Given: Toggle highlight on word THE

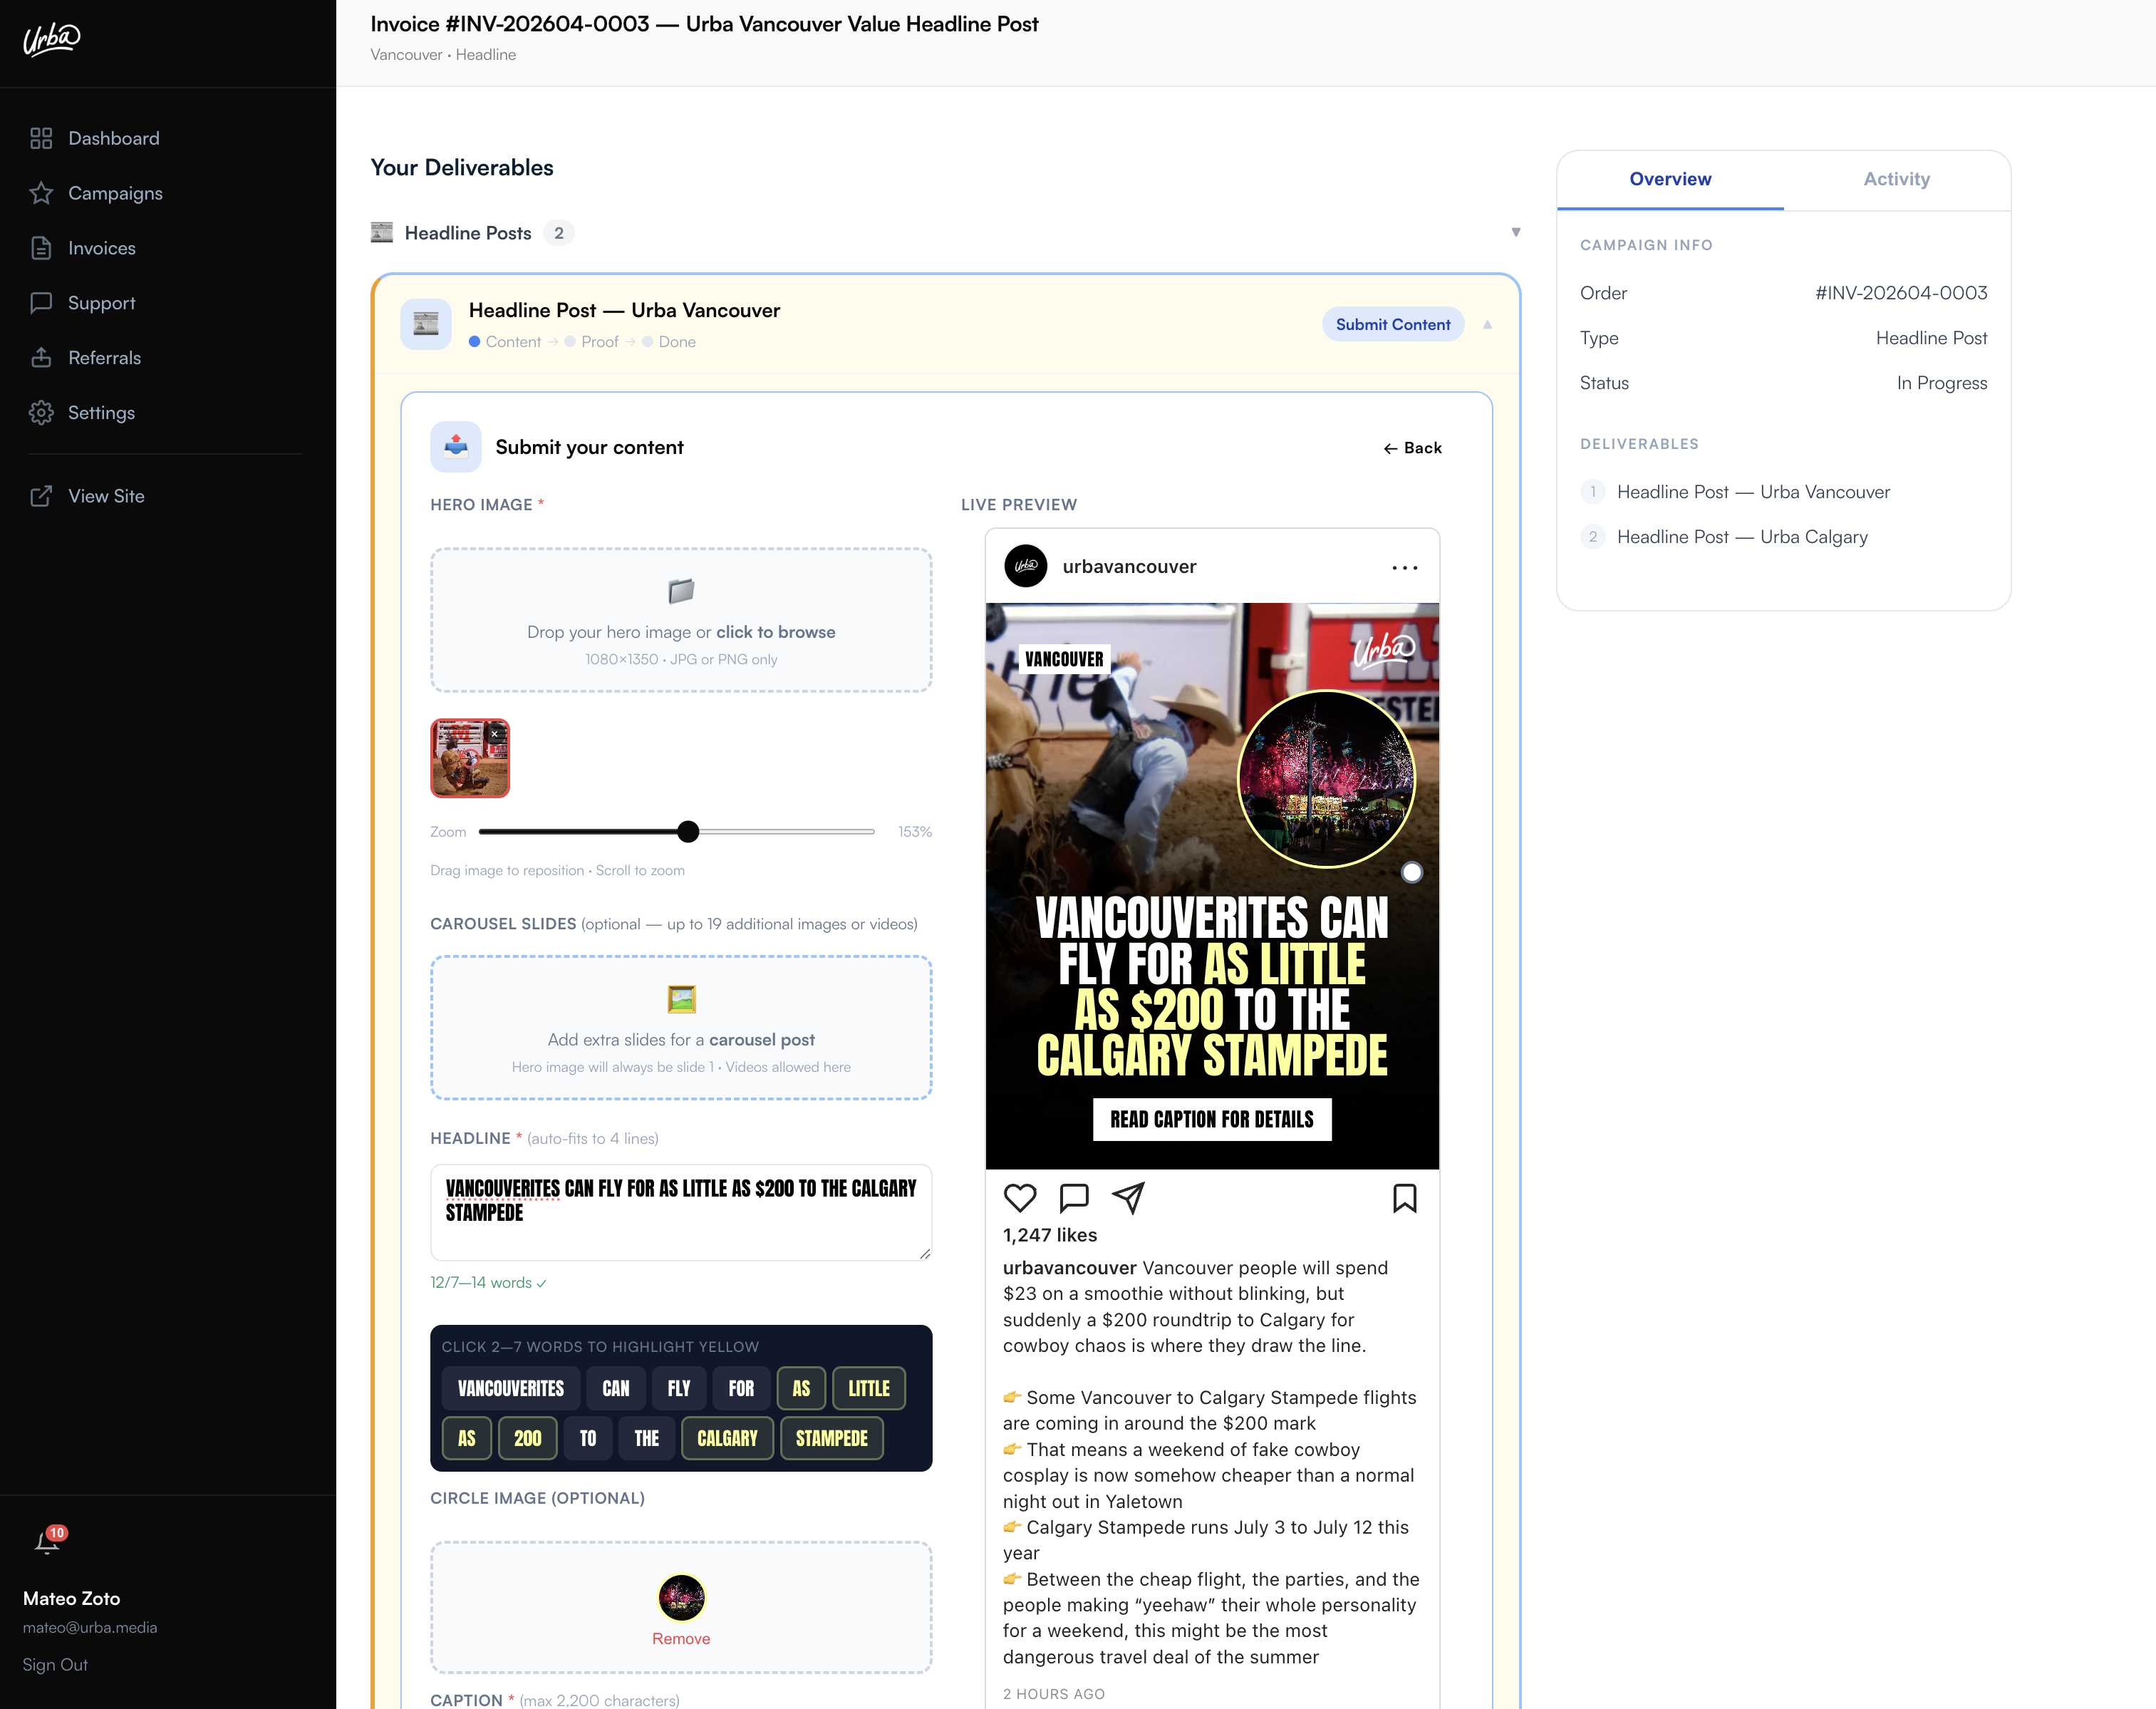Looking at the screenshot, I should [646, 1438].
